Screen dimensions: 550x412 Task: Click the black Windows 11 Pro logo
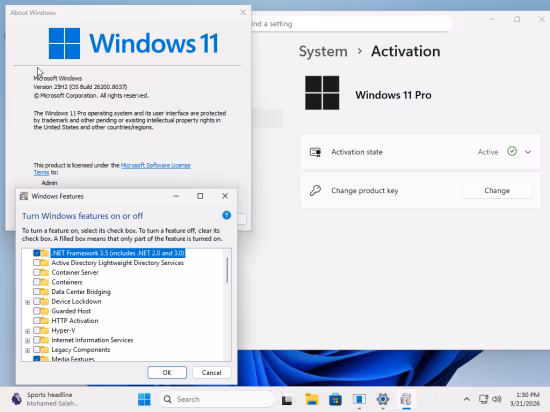click(322, 93)
